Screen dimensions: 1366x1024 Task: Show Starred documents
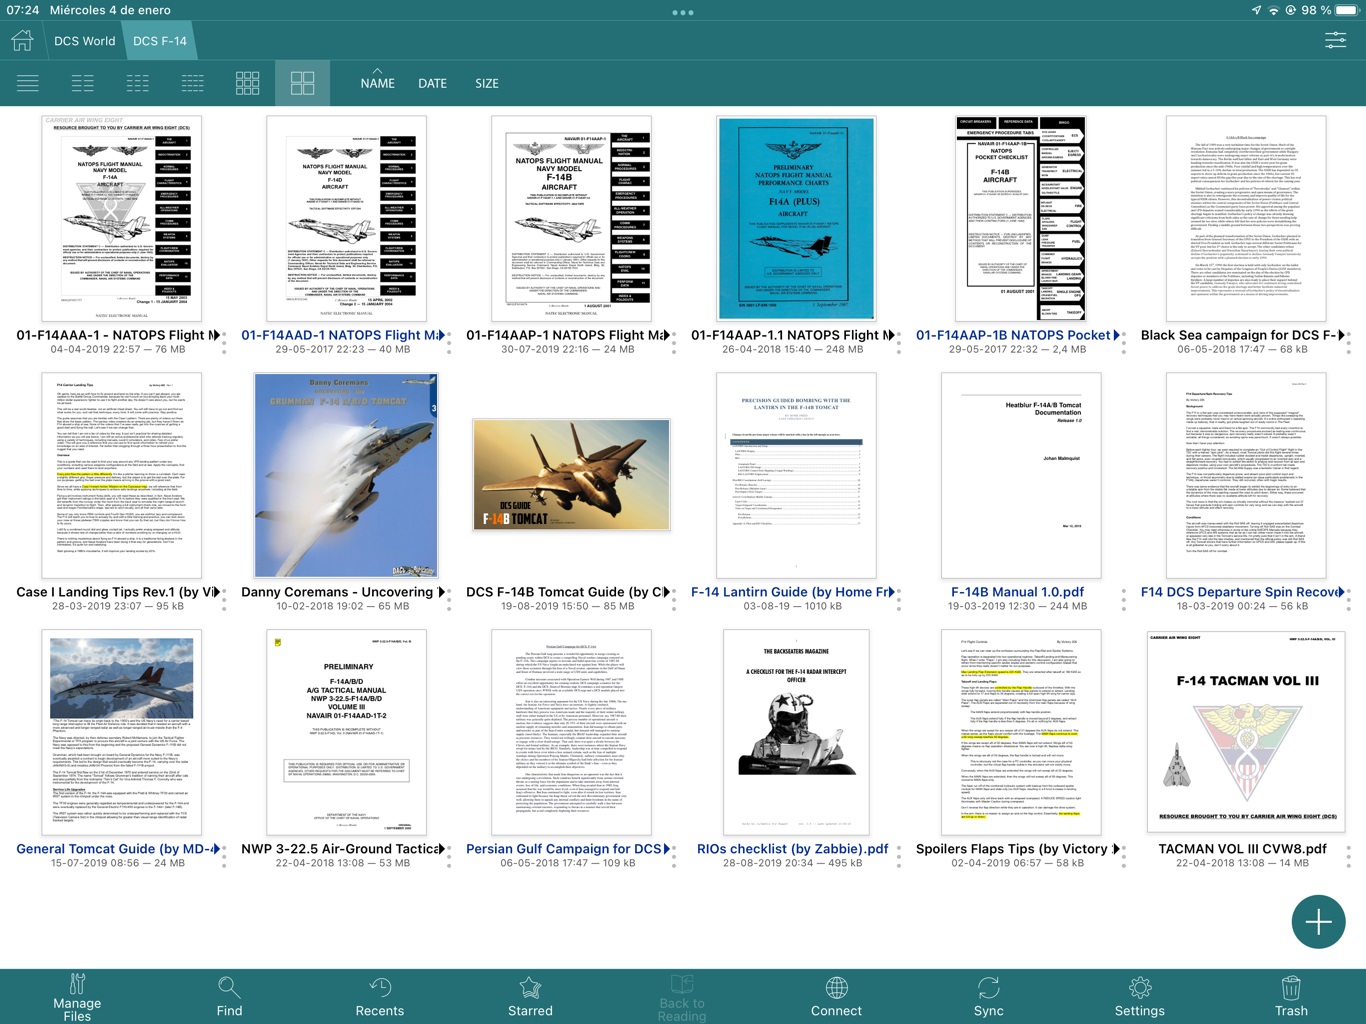[530, 997]
